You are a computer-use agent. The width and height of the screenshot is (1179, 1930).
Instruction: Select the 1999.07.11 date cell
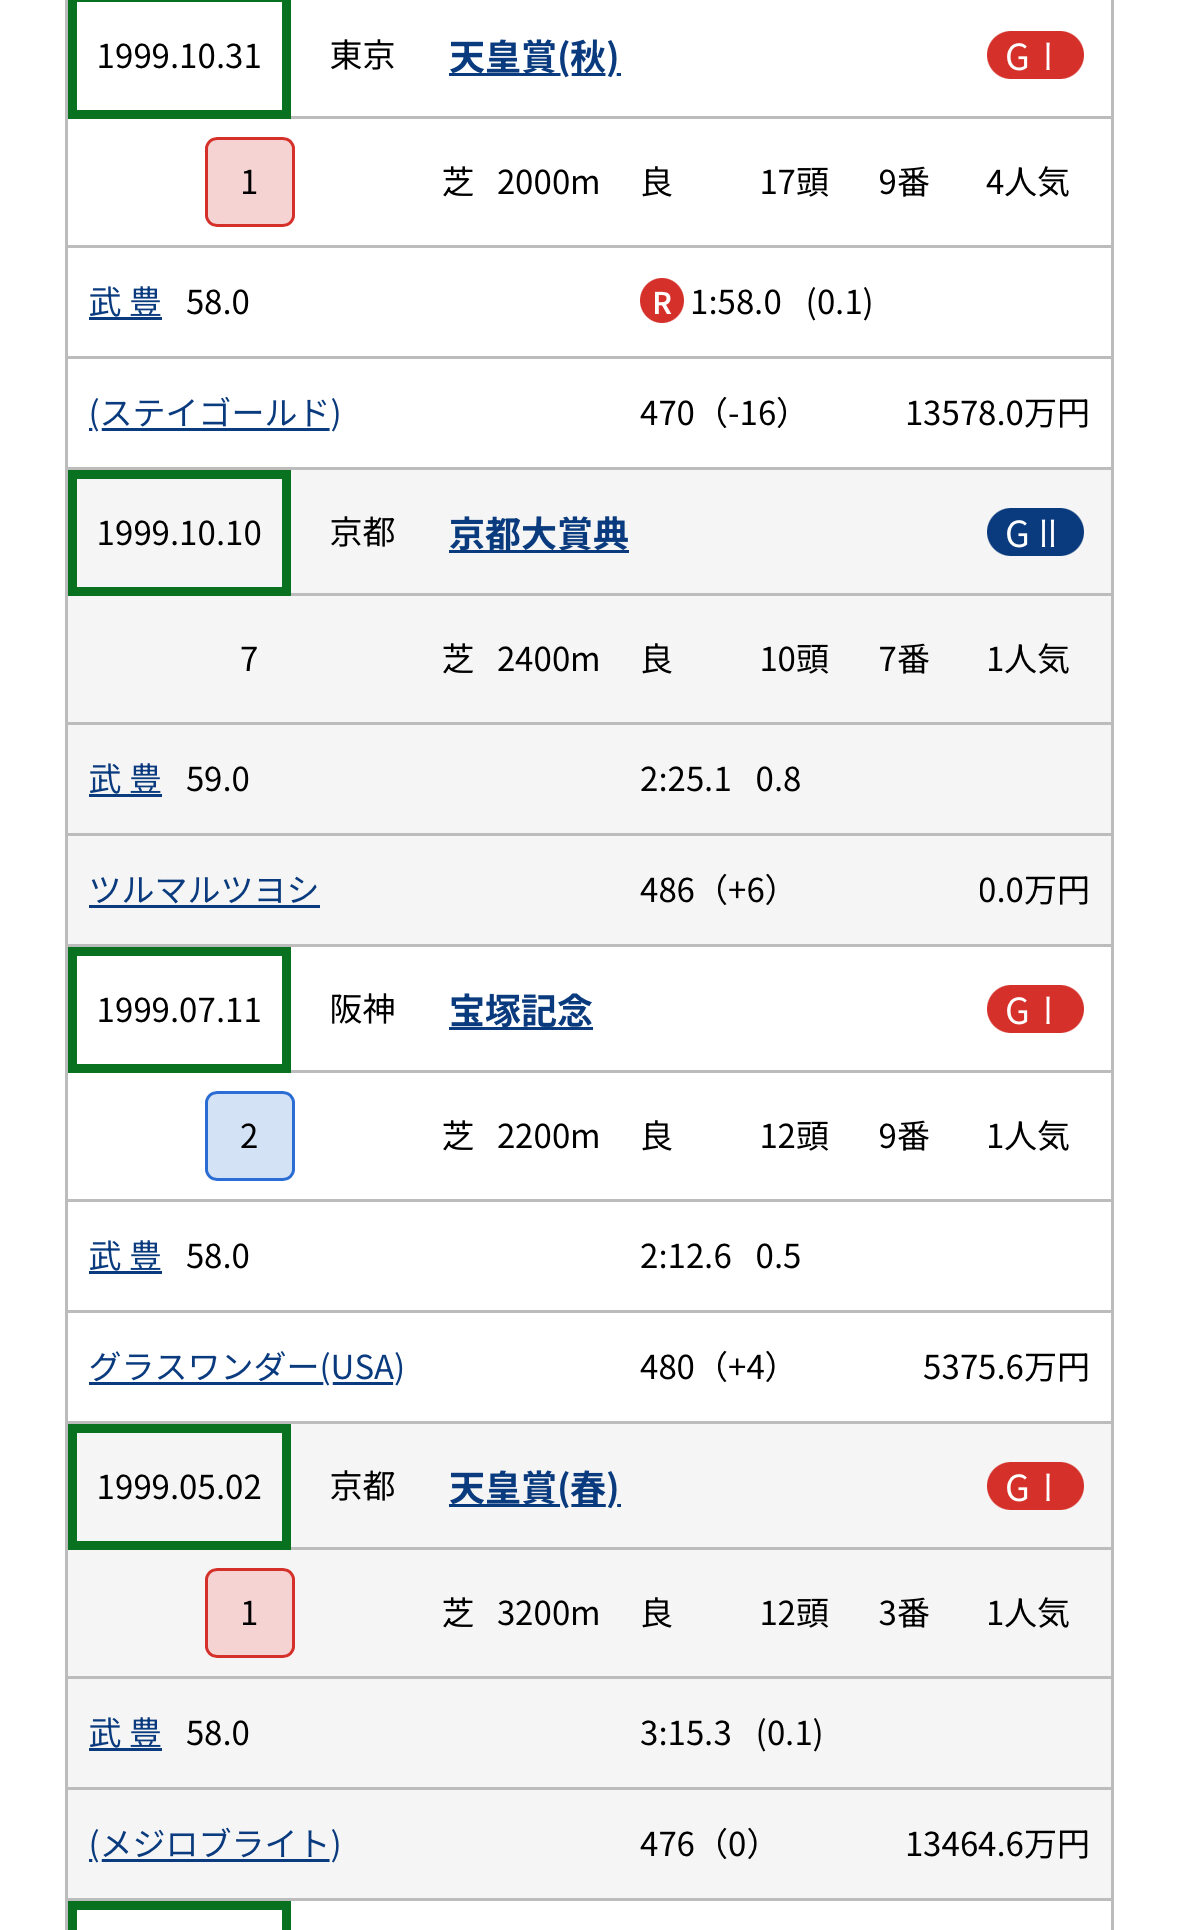click(179, 1010)
